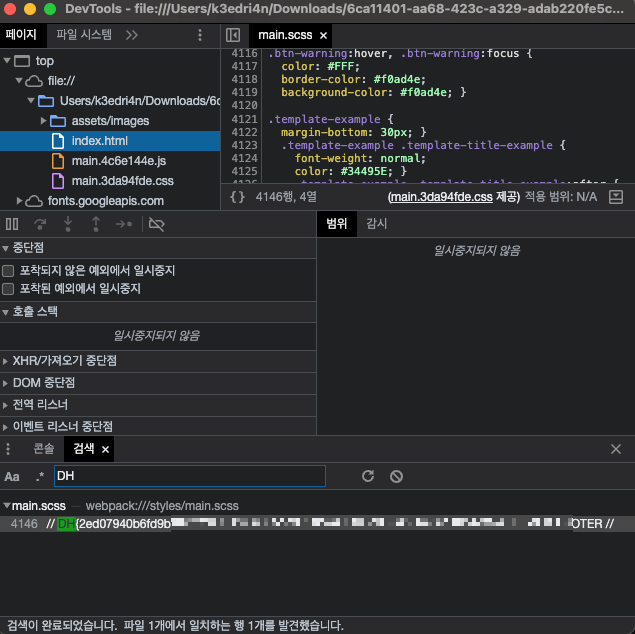Image resolution: width=635 pixels, height=634 pixels.
Task: Deactivate breakpoints
Action: (x=157, y=224)
